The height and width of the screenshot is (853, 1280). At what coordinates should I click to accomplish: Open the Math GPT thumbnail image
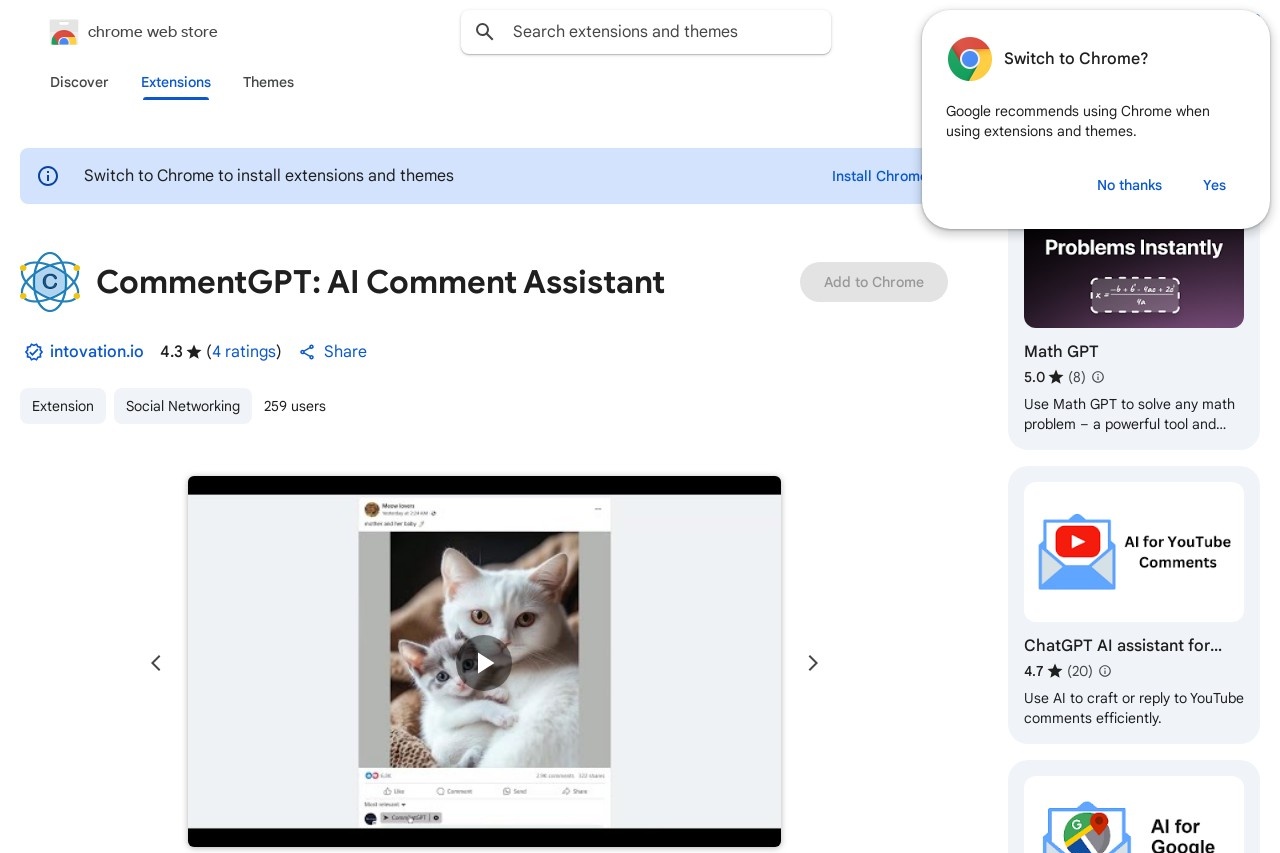(x=1134, y=278)
